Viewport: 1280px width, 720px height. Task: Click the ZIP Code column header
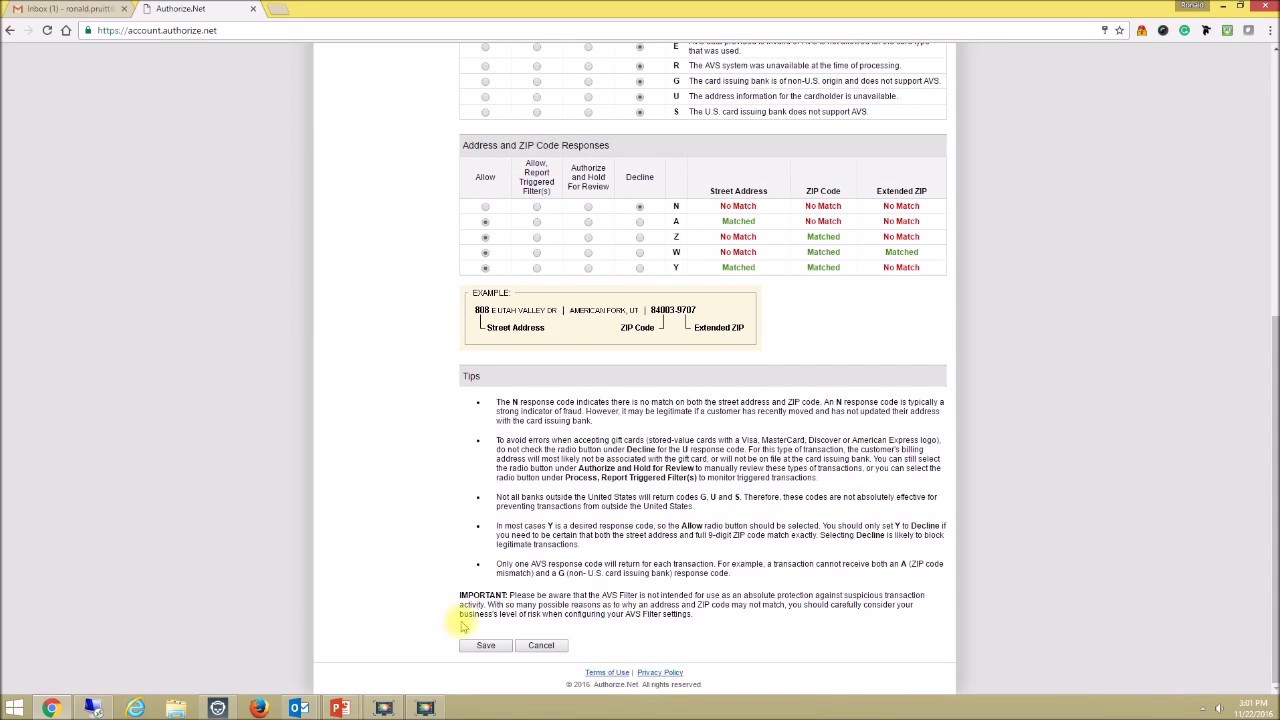click(823, 191)
